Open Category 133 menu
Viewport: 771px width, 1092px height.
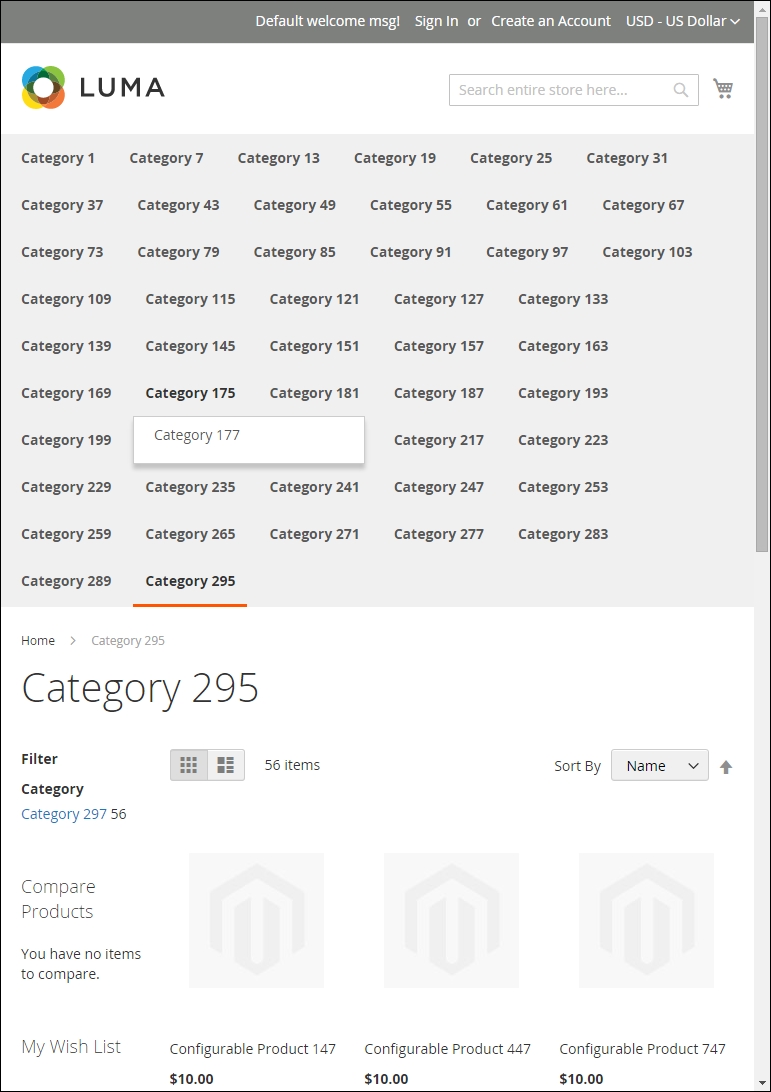click(563, 299)
